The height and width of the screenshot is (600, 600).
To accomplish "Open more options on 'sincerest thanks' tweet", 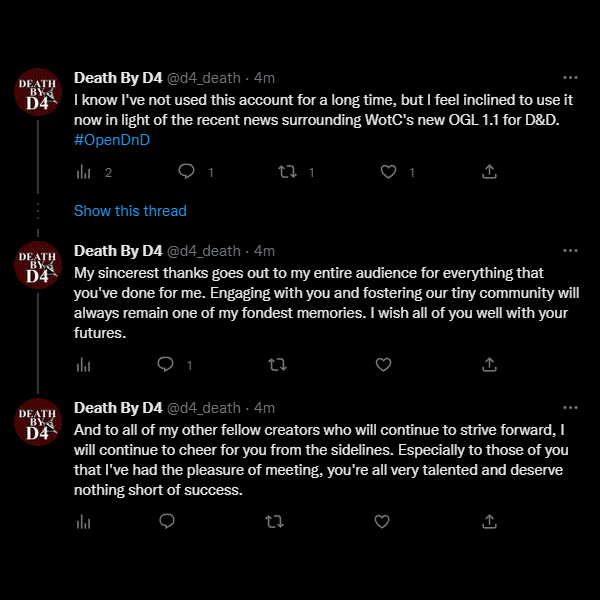I will point(570,251).
